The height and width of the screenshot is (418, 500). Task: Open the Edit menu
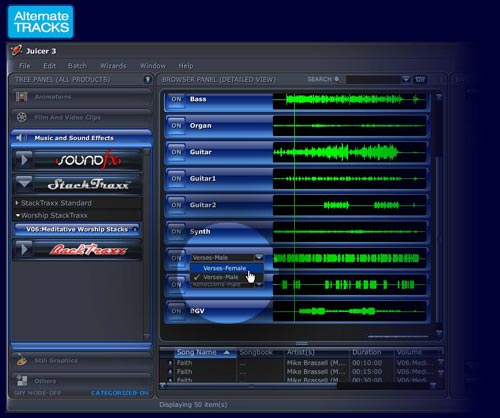(x=49, y=66)
